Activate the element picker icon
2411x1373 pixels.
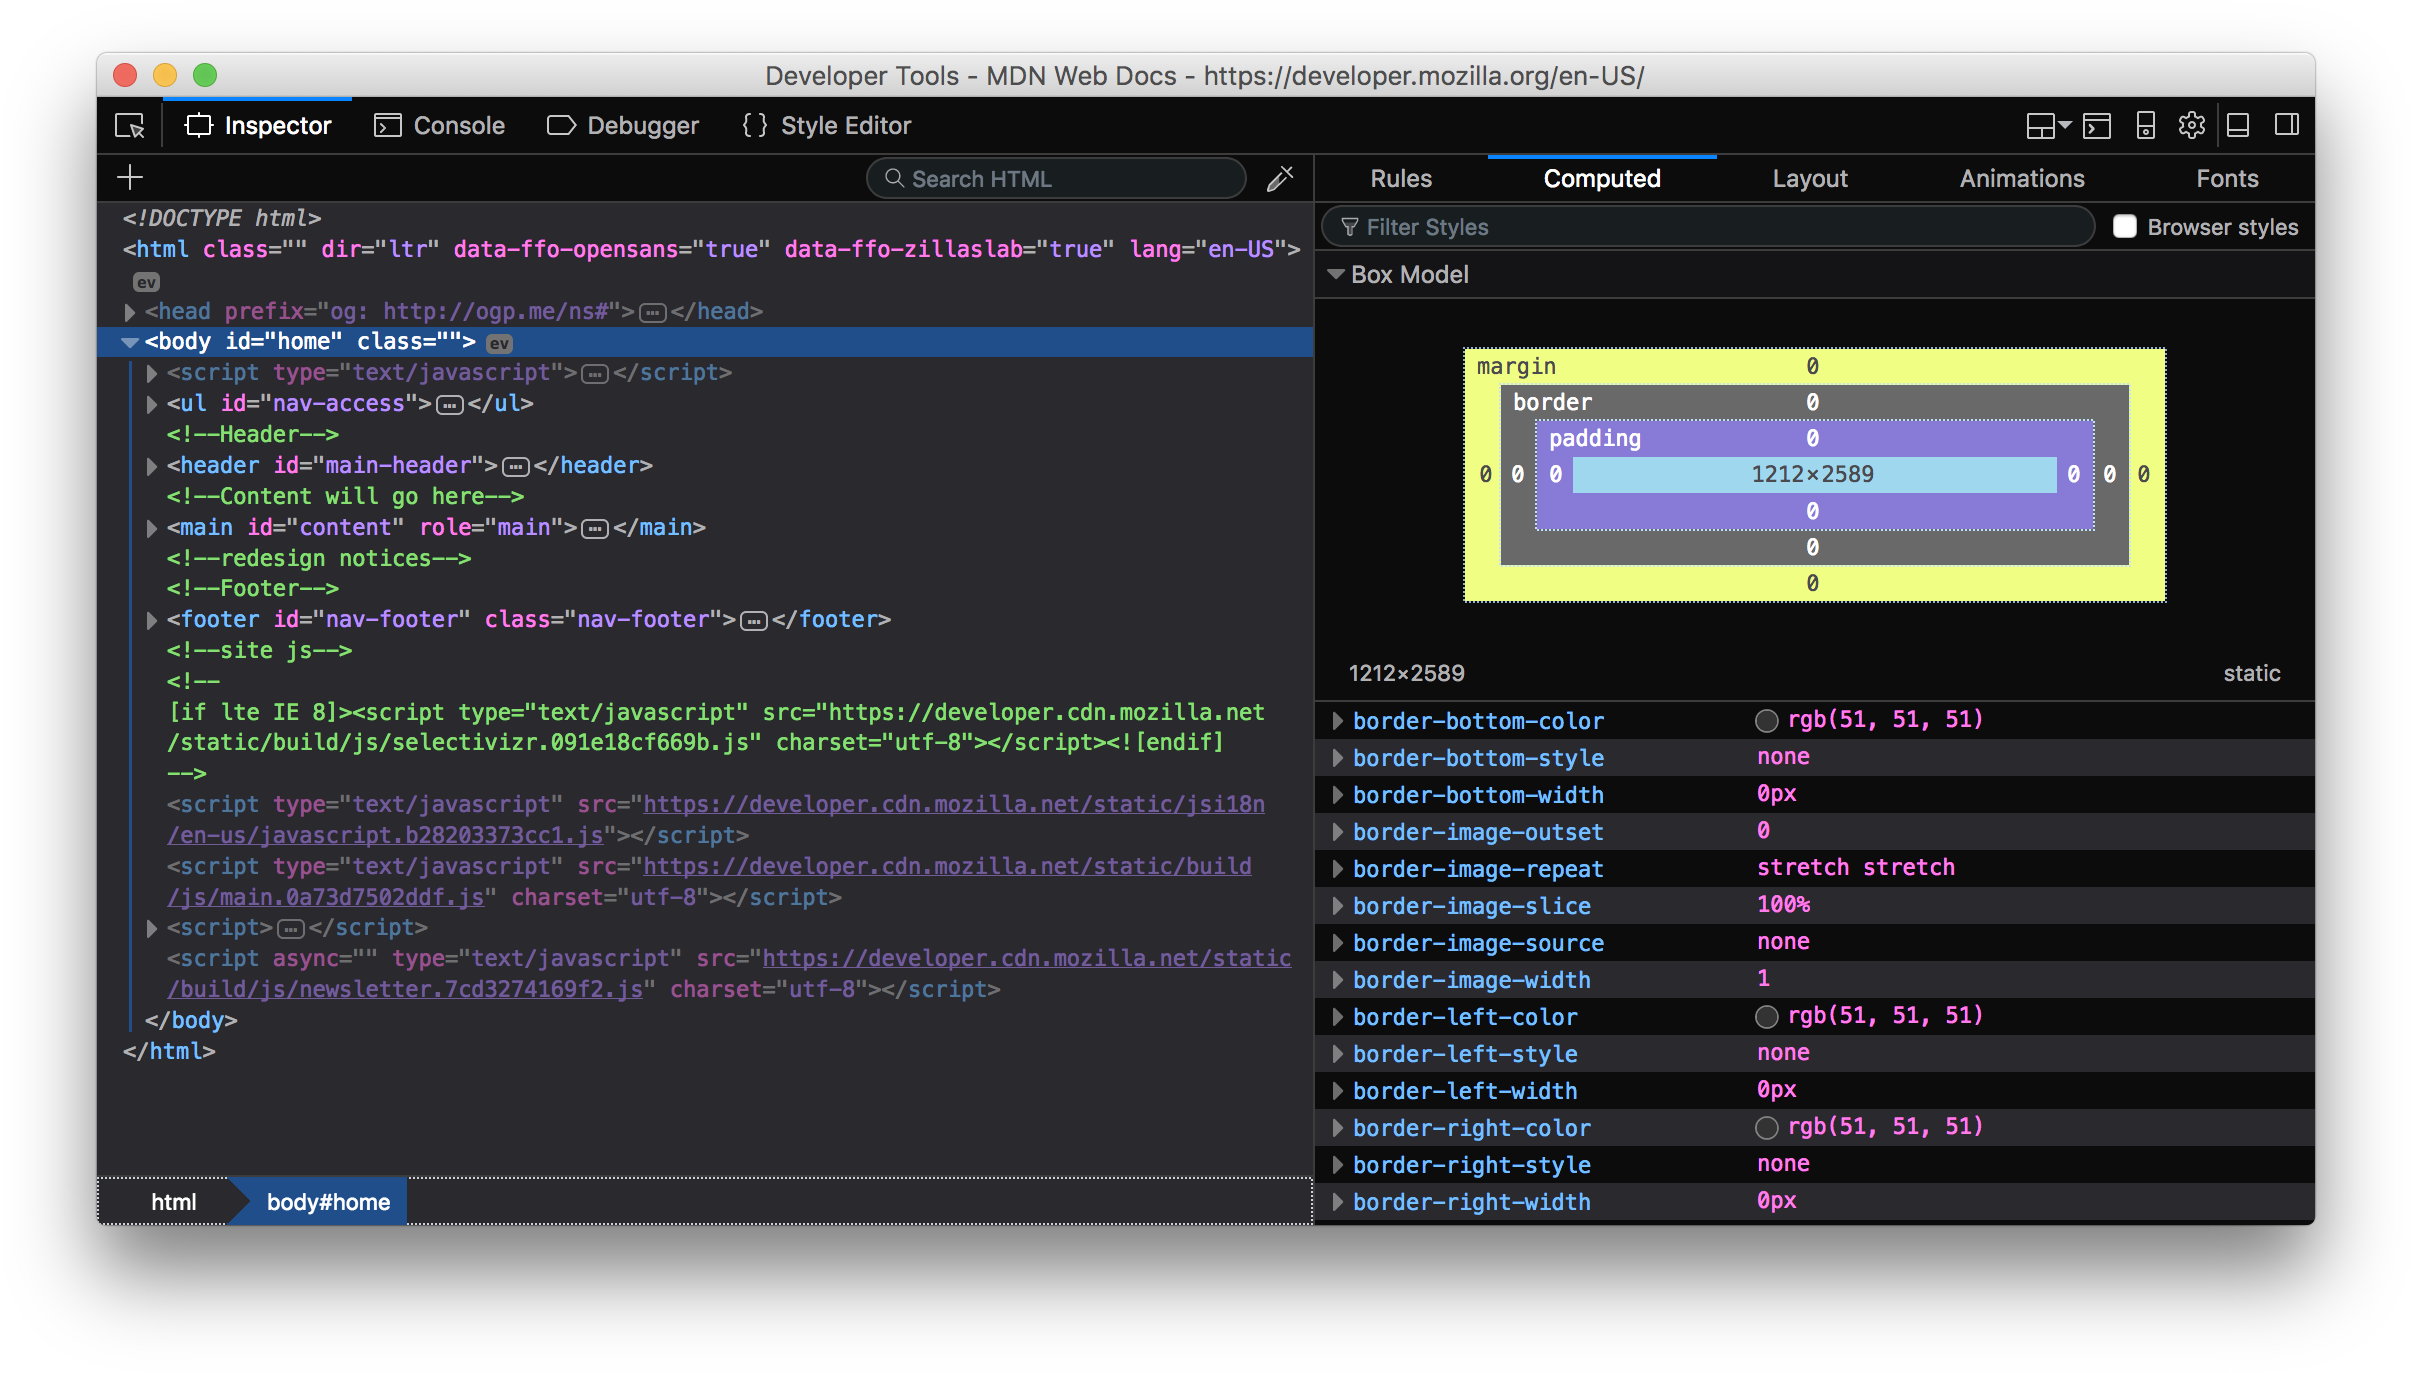130,126
